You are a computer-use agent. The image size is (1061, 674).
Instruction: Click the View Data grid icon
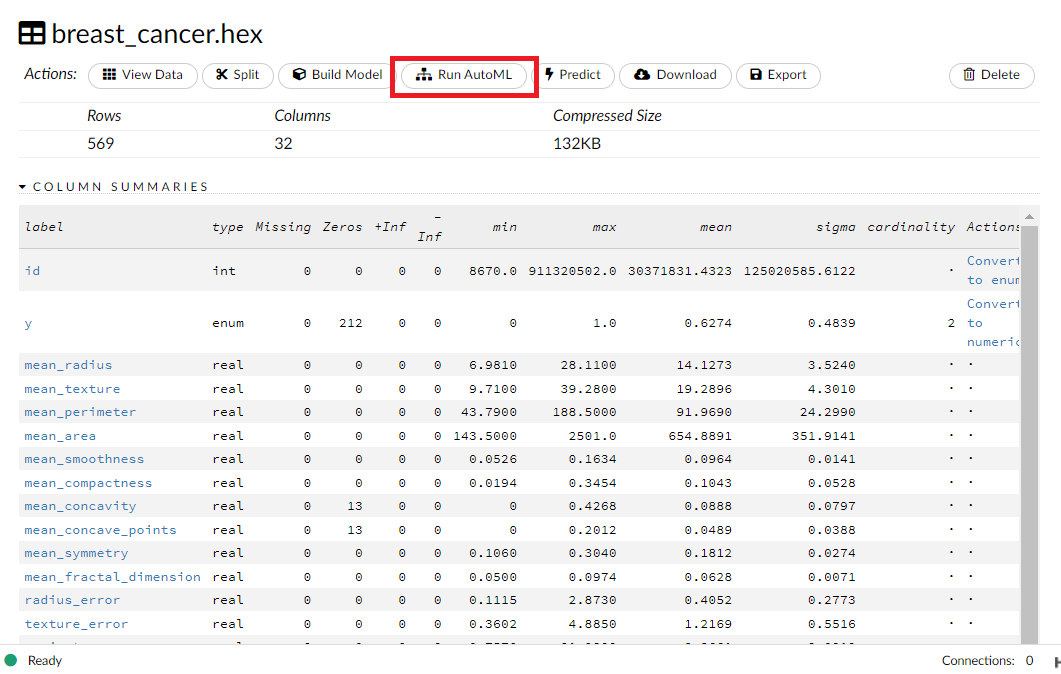click(110, 75)
